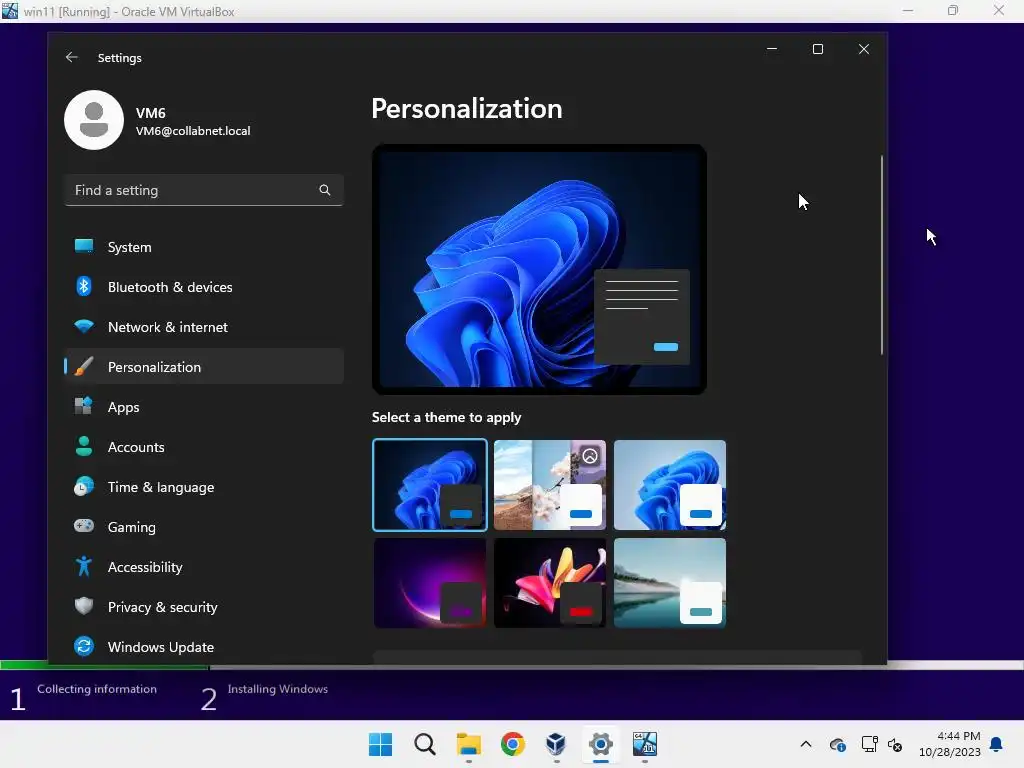Viewport: 1024px width, 768px height.
Task: Restore down the VirtualBox window
Action: [953, 10]
